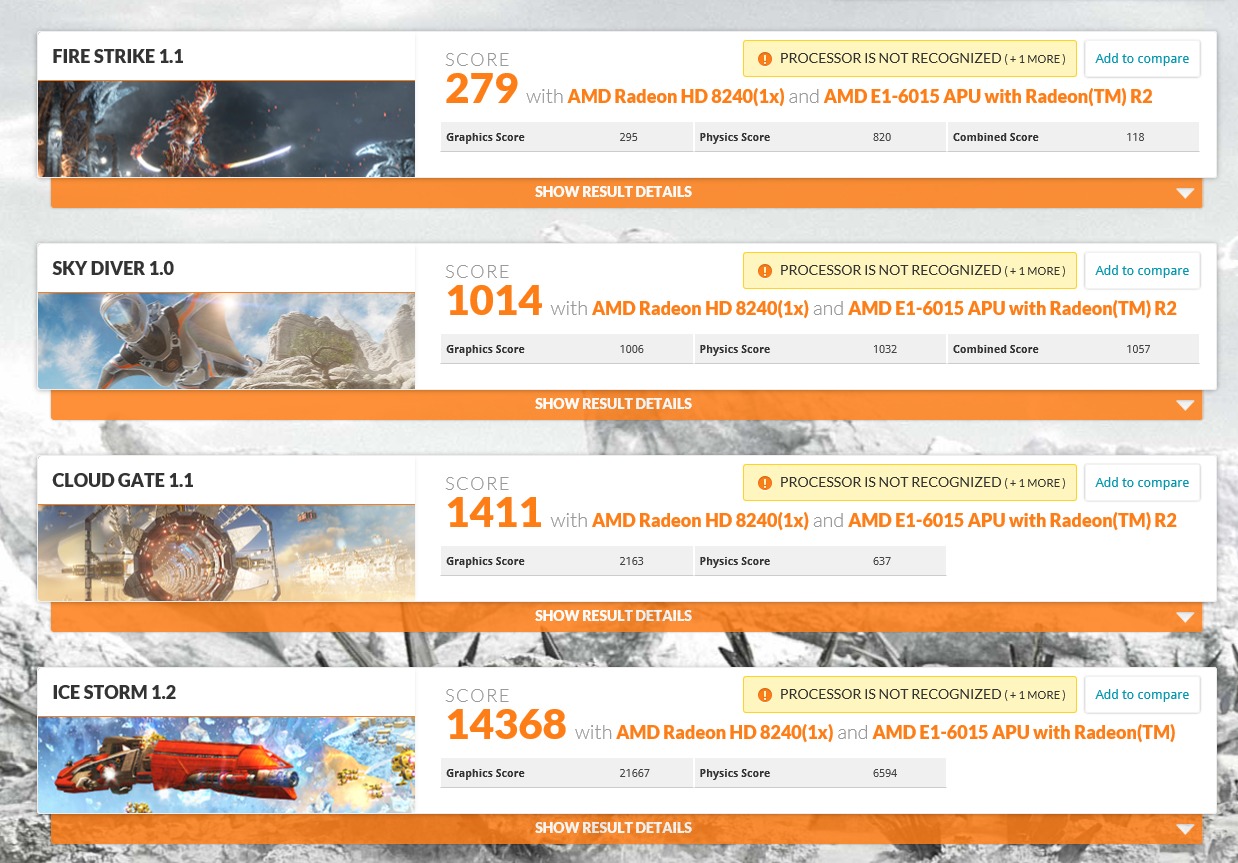Add Ice Storm result to compare
Viewport: 1238px width, 863px height.
click(1142, 694)
